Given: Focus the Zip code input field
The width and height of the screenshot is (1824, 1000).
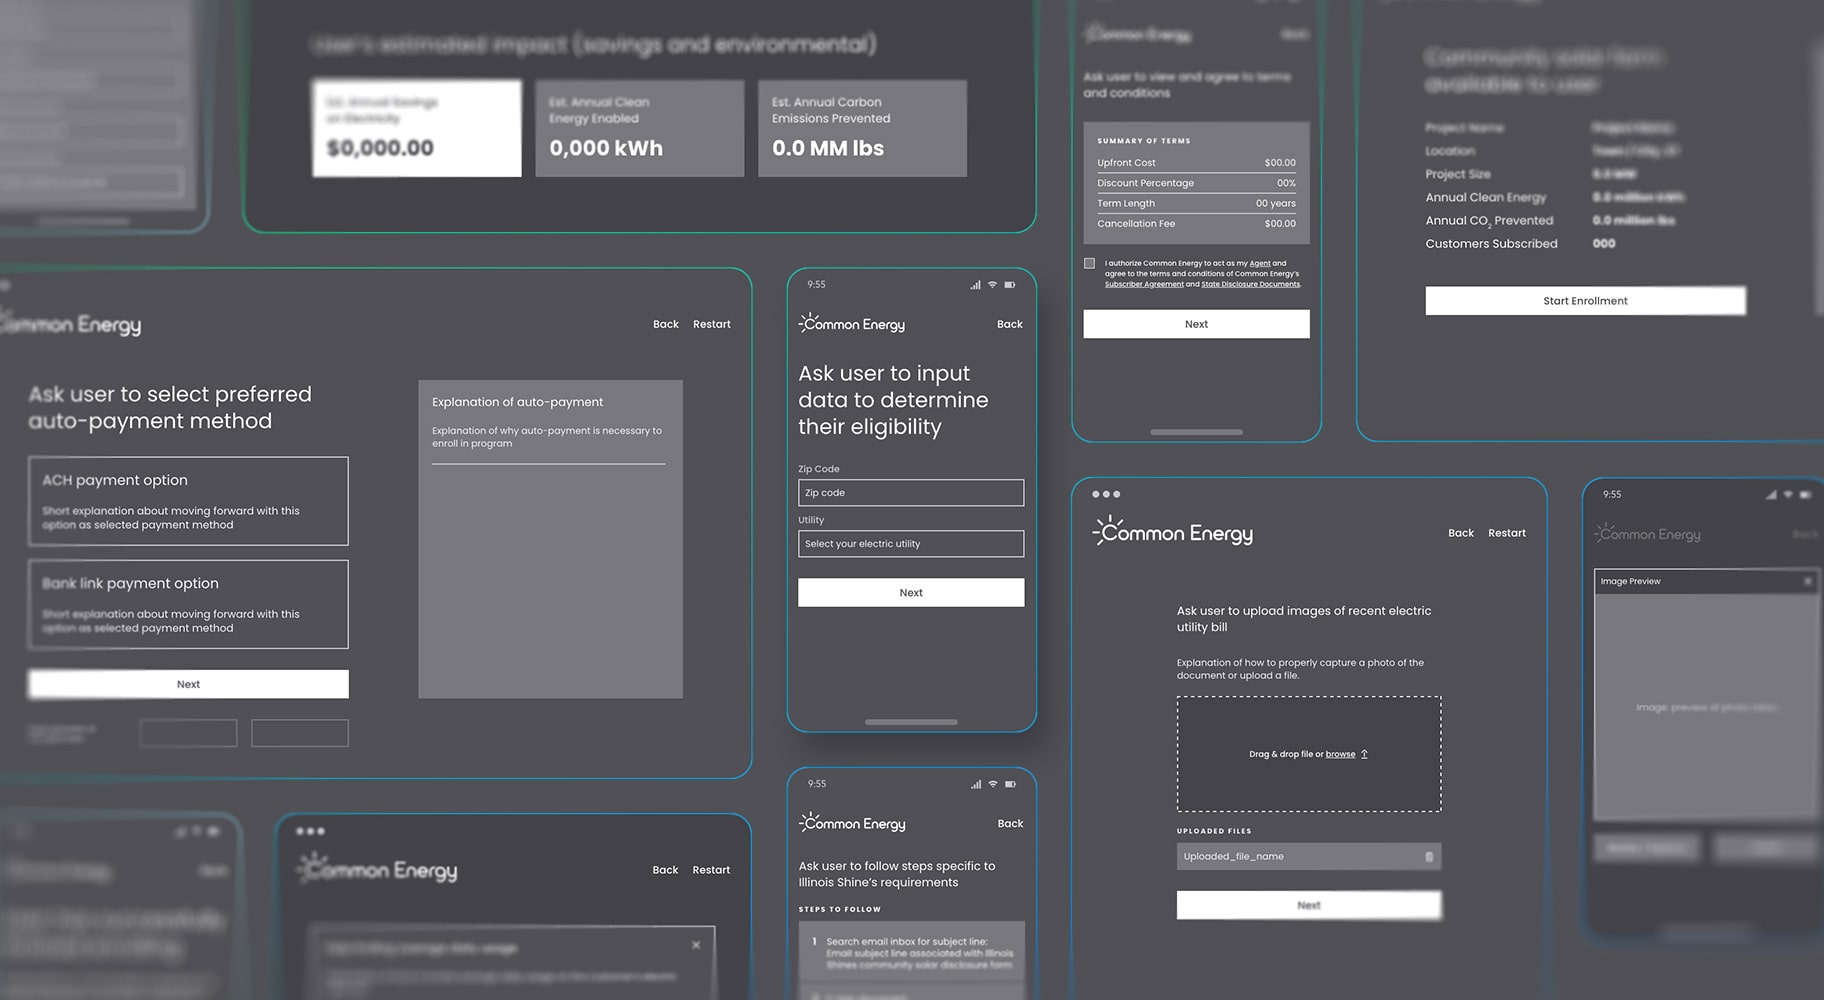Looking at the screenshot, I should 910,493.
